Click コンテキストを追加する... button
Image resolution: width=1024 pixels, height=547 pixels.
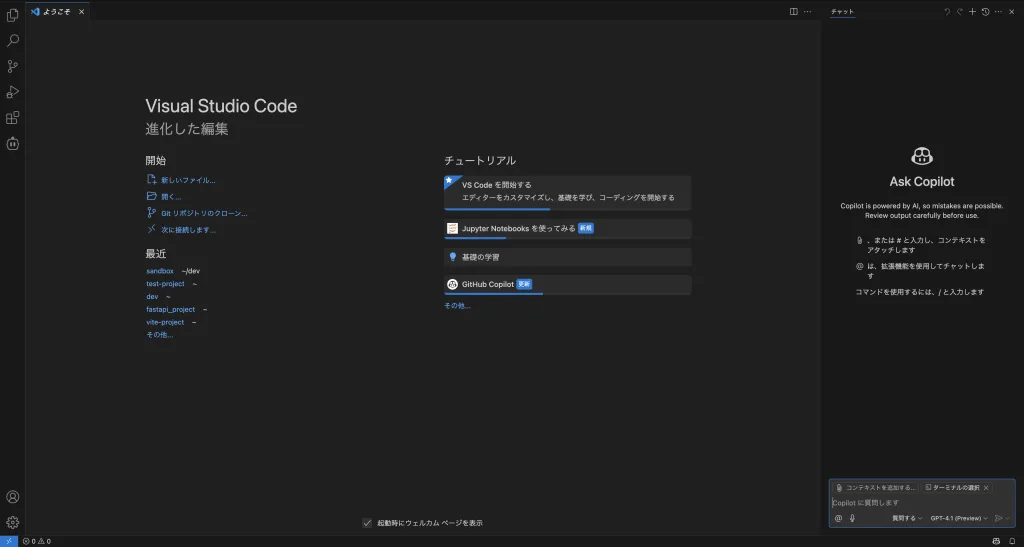pos(876,488)
